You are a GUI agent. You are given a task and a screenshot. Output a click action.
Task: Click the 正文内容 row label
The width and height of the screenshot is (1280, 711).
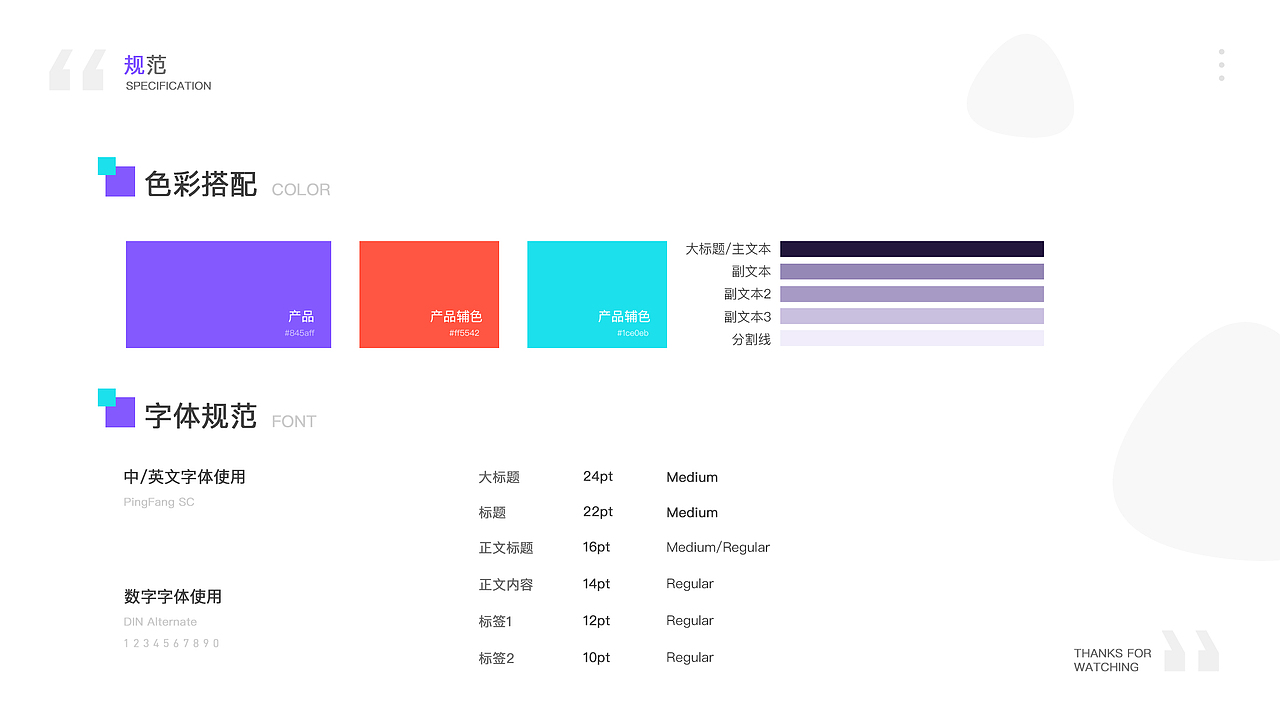506,585
